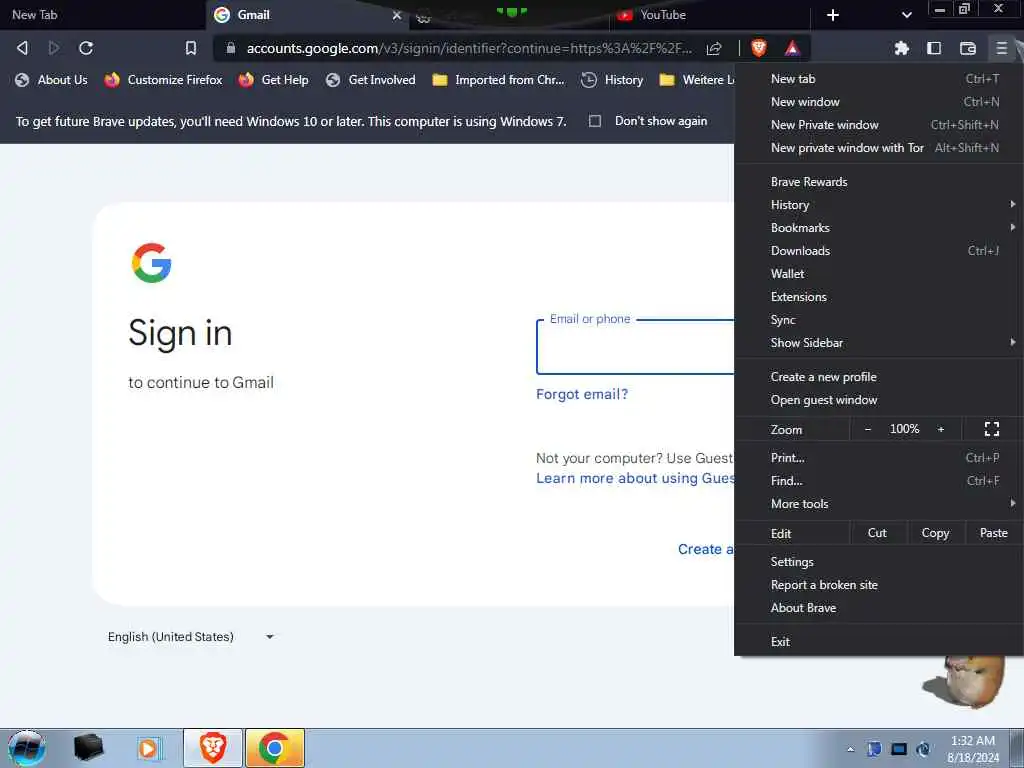Open the History bookmark with clock icon

tap(613, 80)
